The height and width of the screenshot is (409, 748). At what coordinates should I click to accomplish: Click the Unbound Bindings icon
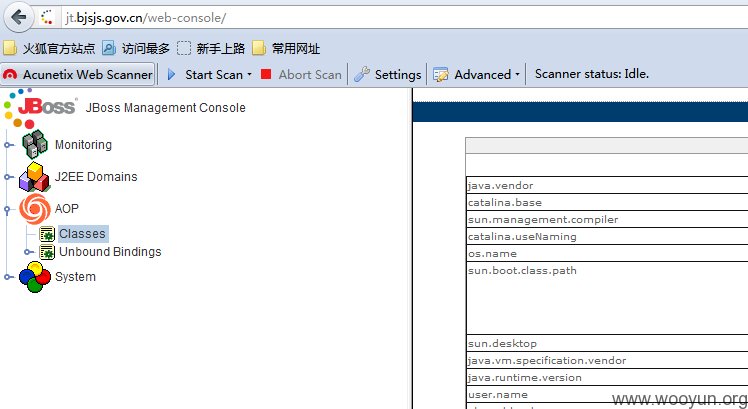tap(47, 252)
